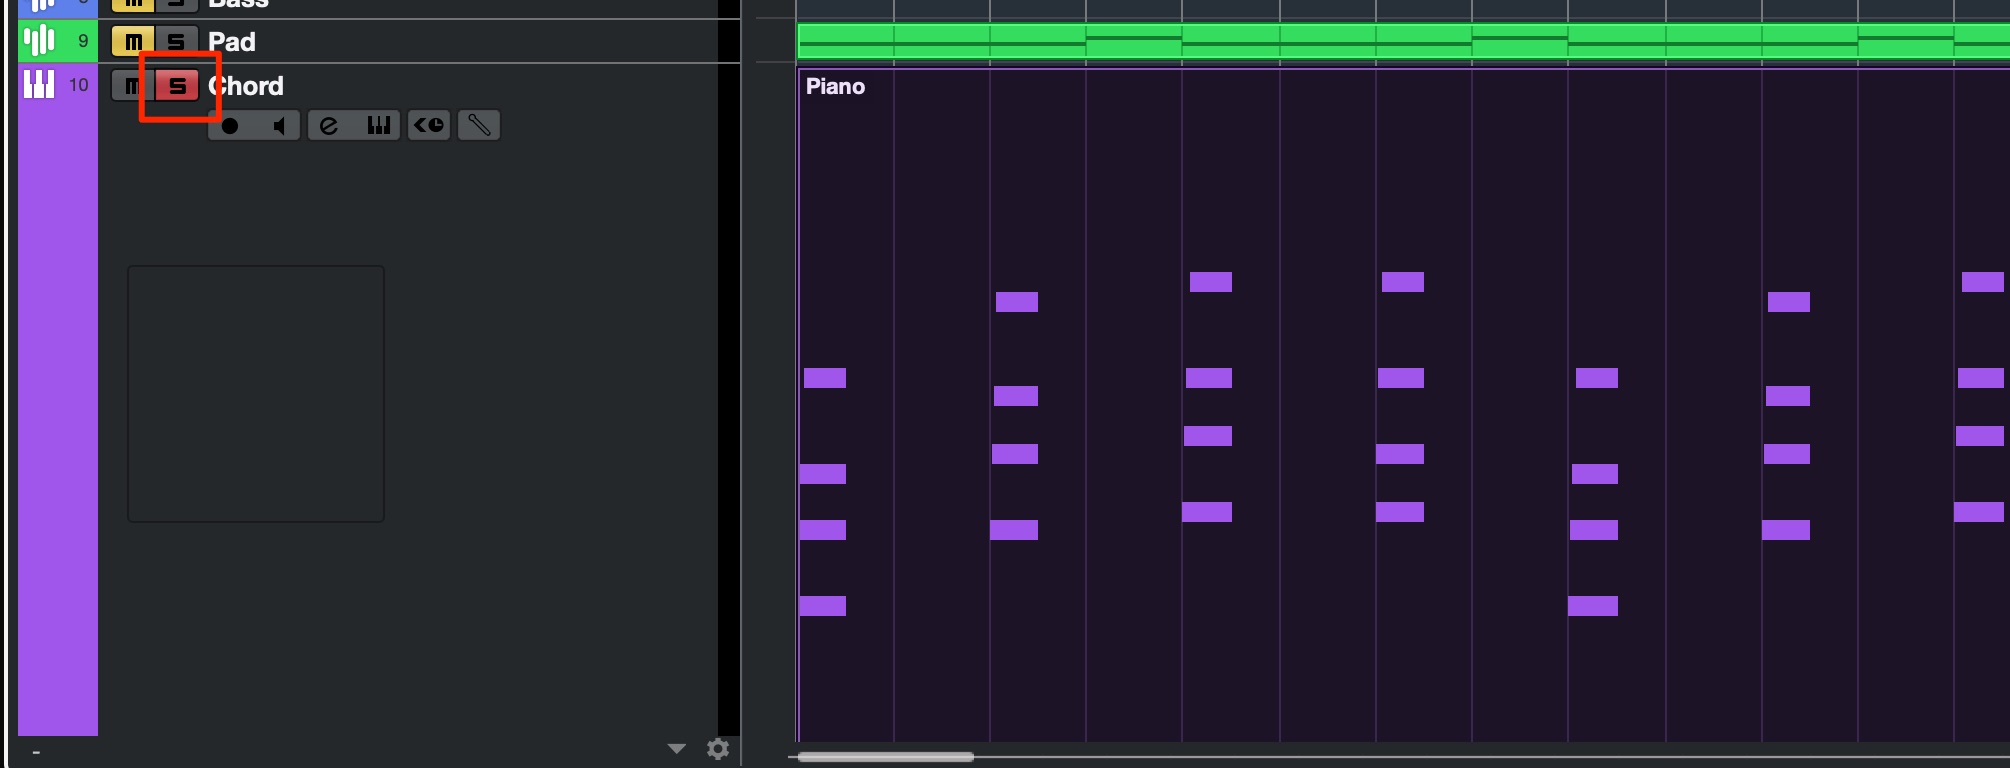Toggle Edit In-Place on the Chord track
This screenshot has width=2010, height=768.
[479, 125]
